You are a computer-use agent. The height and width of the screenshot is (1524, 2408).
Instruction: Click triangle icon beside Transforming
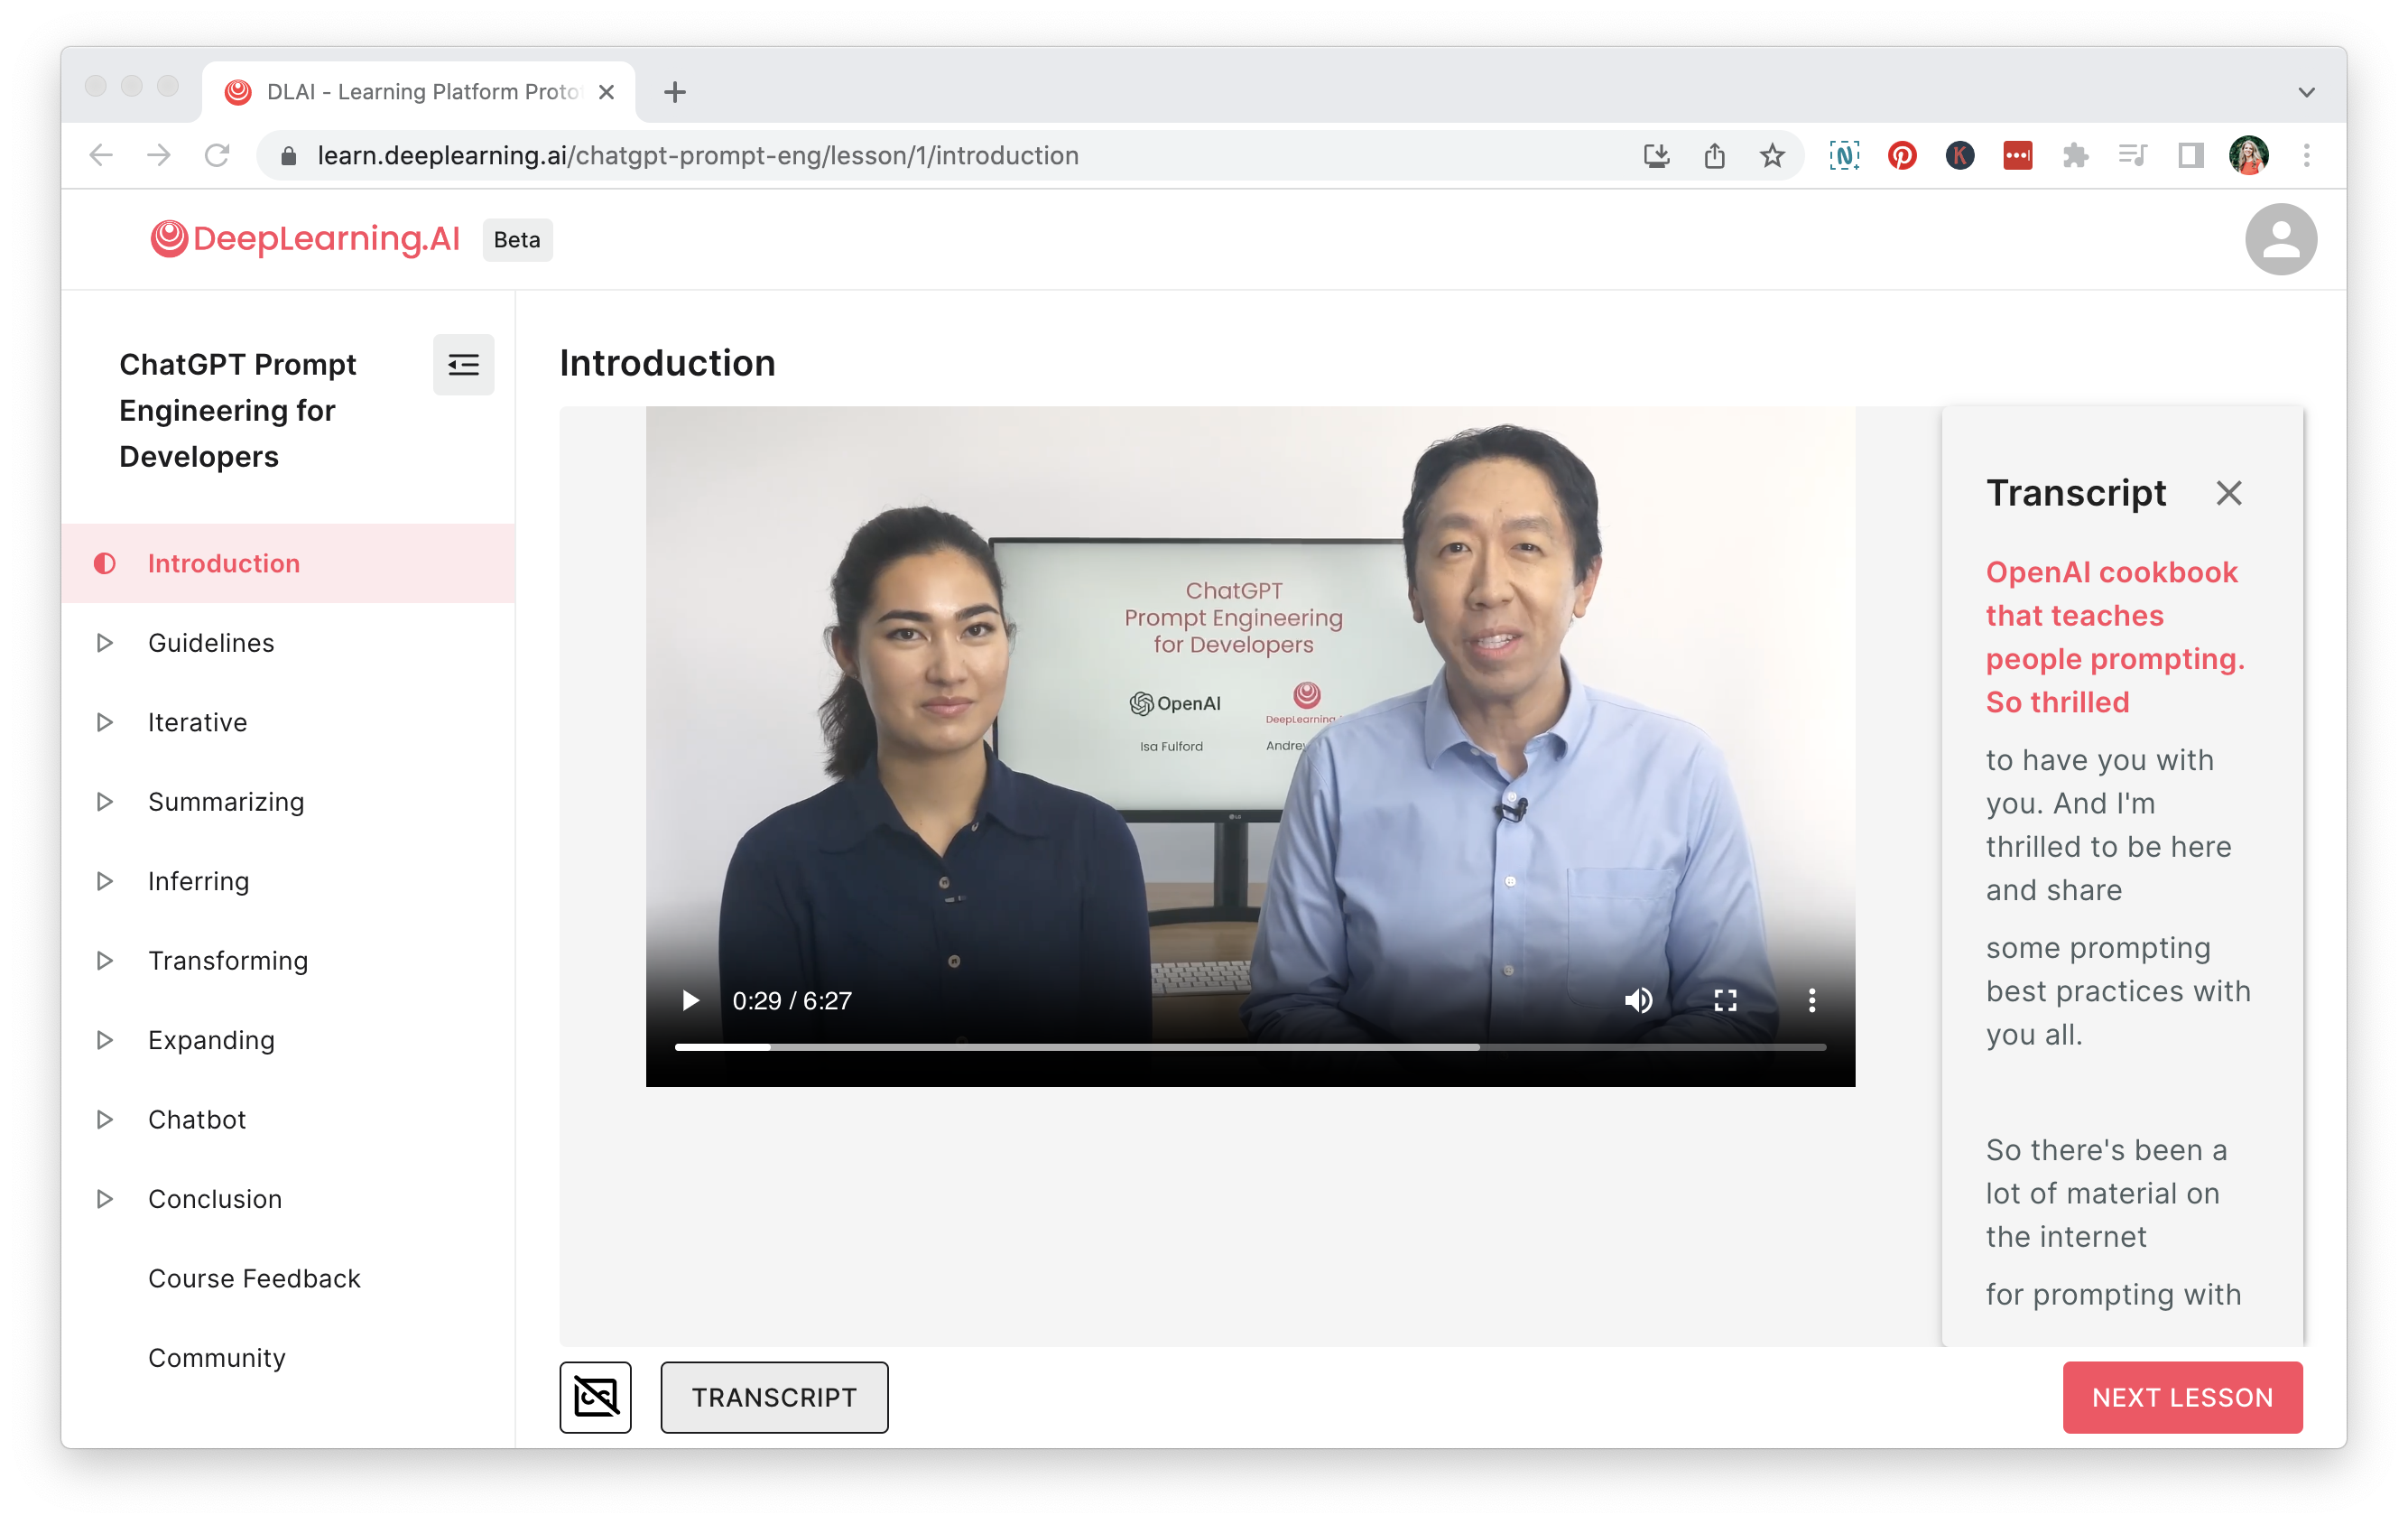104,960
